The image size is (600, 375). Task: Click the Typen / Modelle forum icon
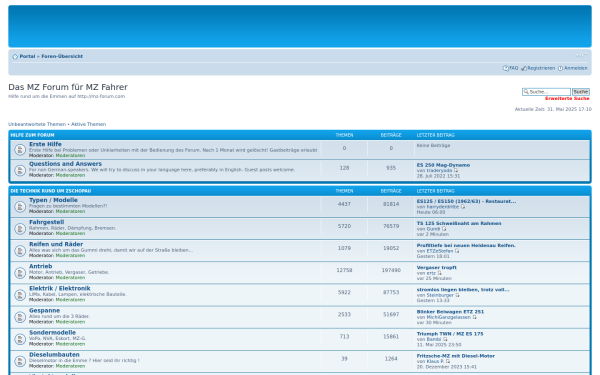coord(20,207)
